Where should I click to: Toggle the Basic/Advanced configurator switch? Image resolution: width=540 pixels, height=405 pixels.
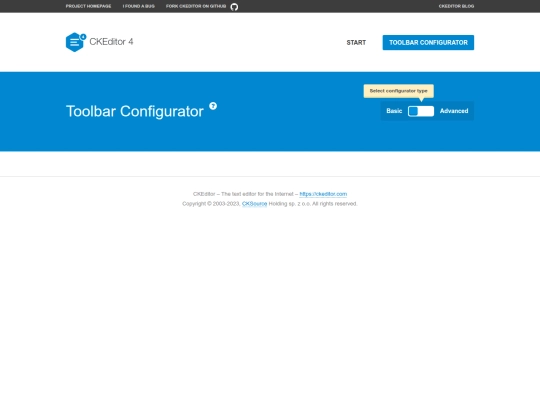[421, 111]
